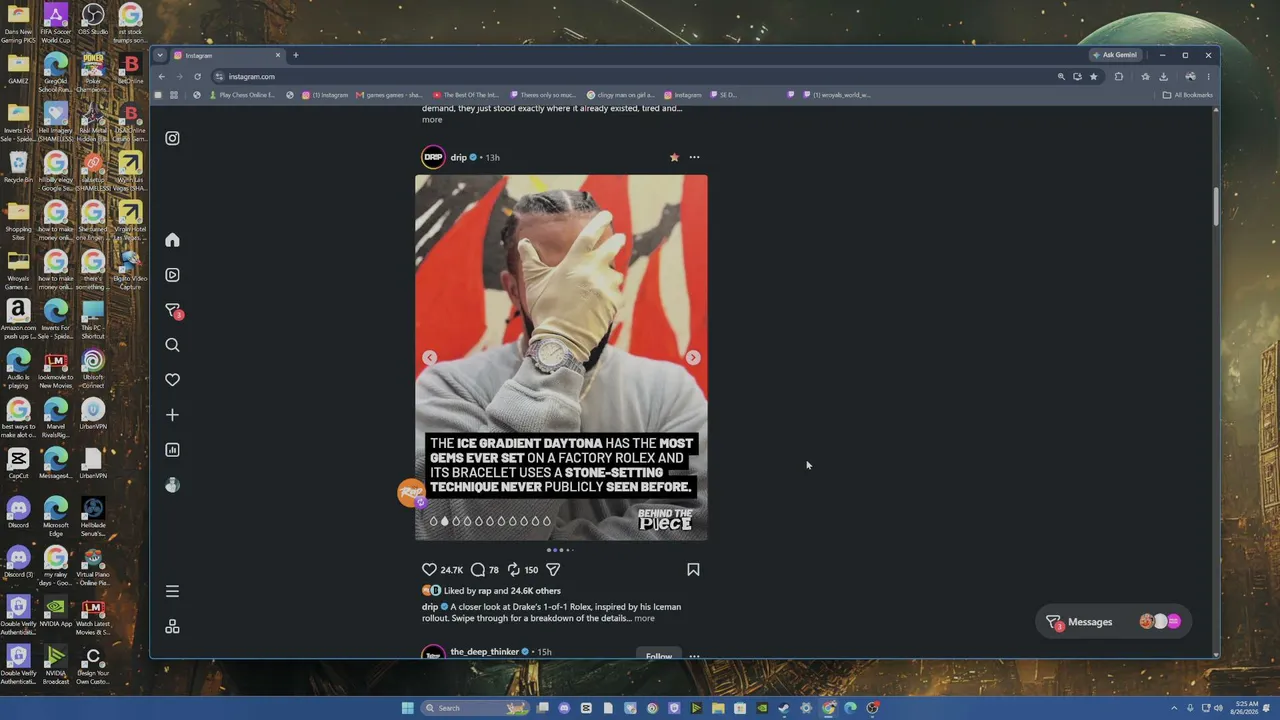Open Theres only so much bookmark
1280x720 pixels.
[543, 95]
